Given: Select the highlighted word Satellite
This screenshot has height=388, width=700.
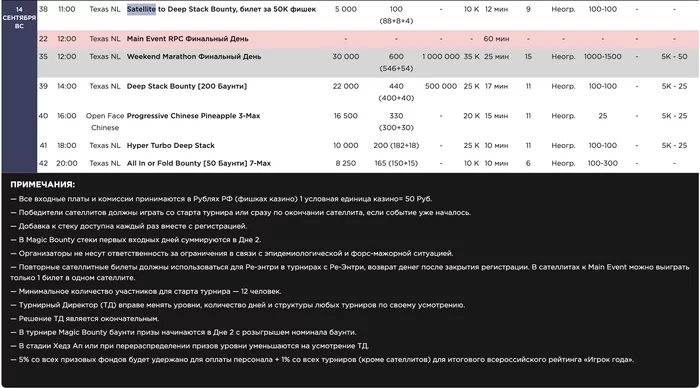Looking at the screenshot, I should pos(141,9).
